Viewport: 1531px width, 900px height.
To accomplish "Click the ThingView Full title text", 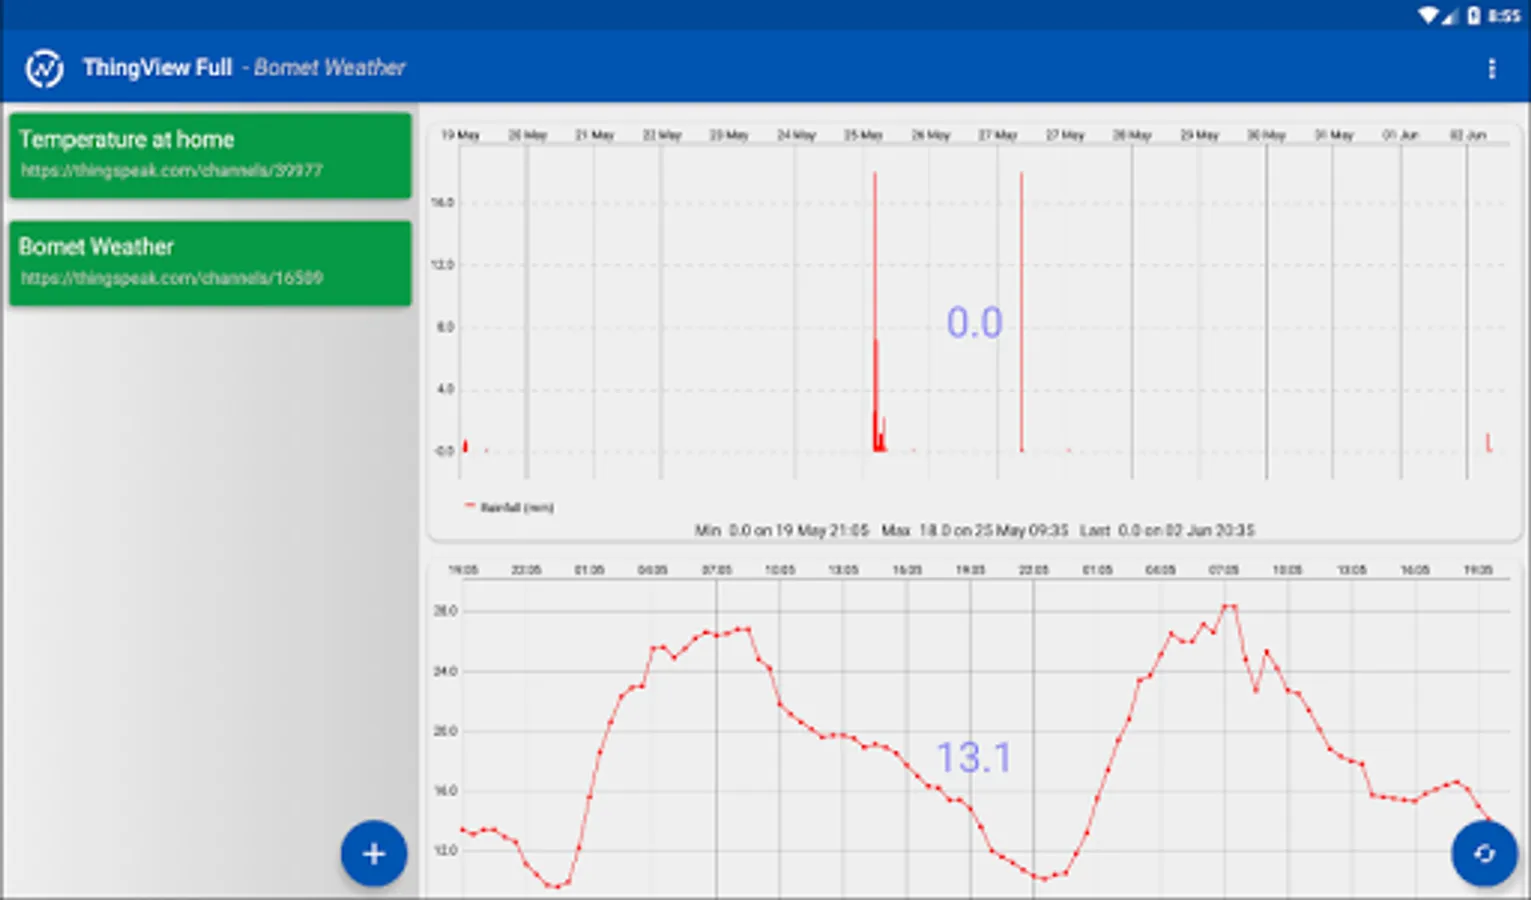I will click(x=157, y=68).
